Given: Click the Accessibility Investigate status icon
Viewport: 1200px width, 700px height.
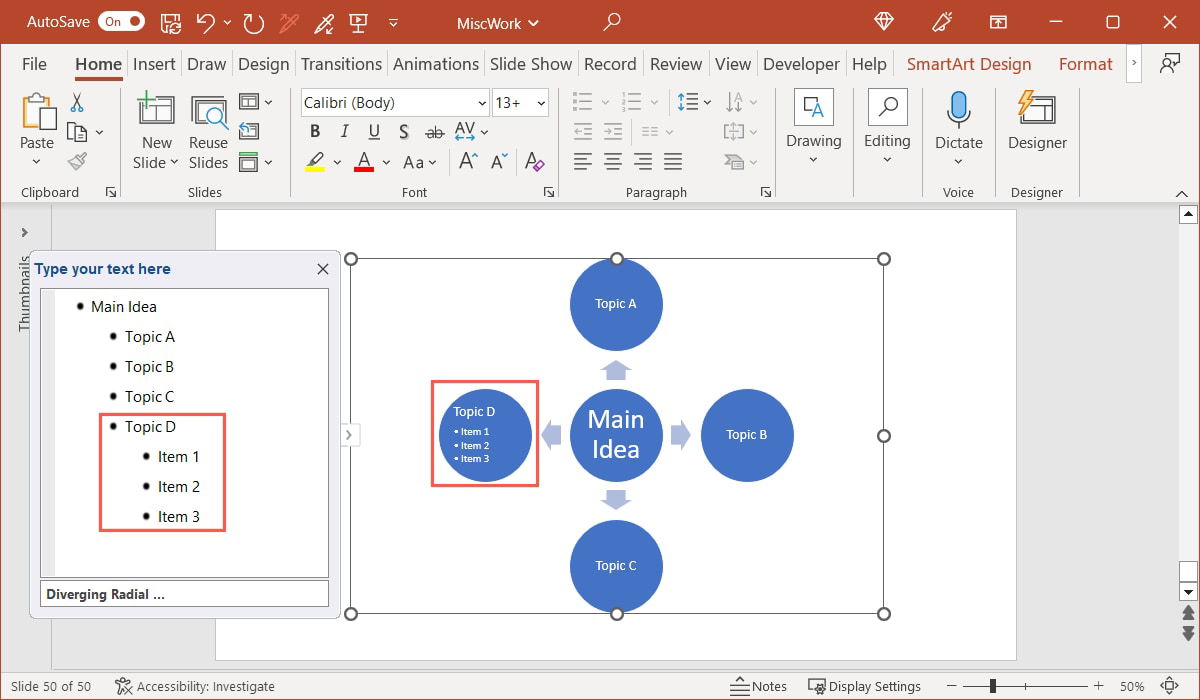Looking at the screenshot, I should (124, 686).
